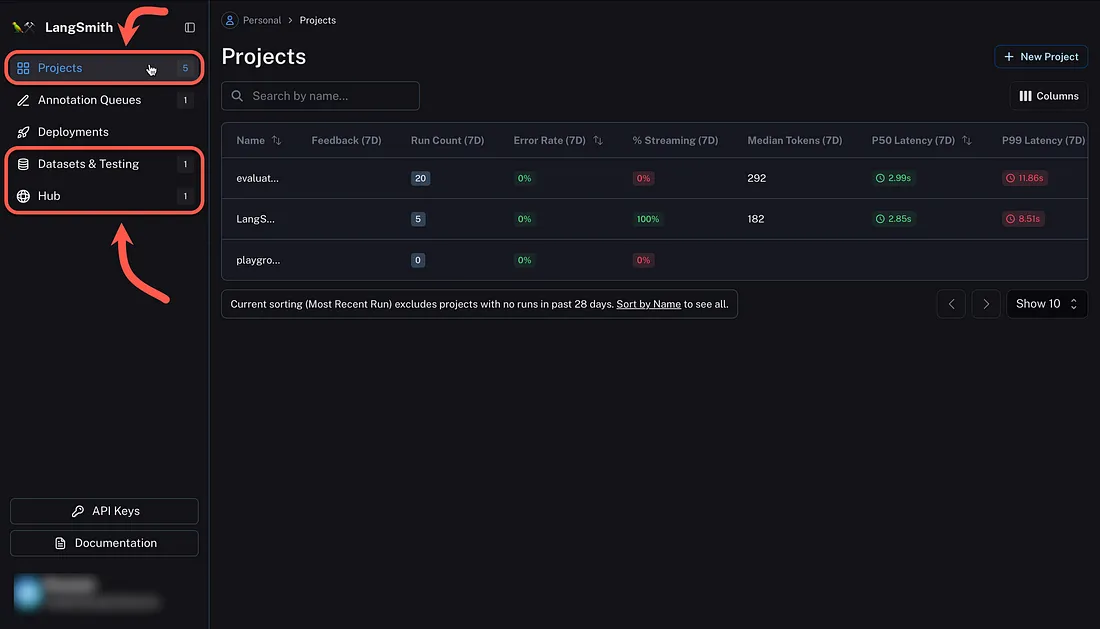The width and height of the screenshot is (1100, 629).
Task: Click the Sort by Name link
Action: [x=648, y=304]
